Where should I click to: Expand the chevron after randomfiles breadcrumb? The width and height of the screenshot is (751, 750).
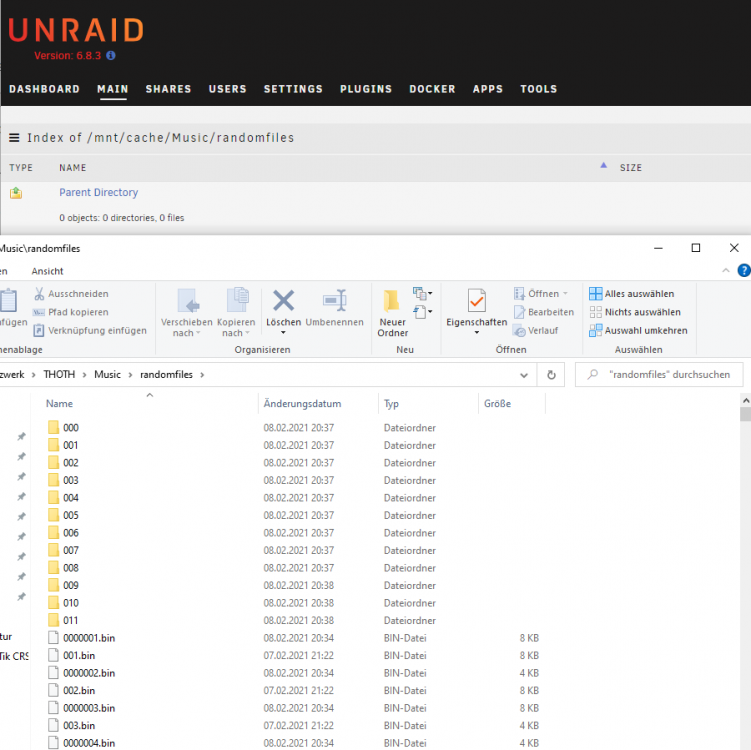(202, 375)
